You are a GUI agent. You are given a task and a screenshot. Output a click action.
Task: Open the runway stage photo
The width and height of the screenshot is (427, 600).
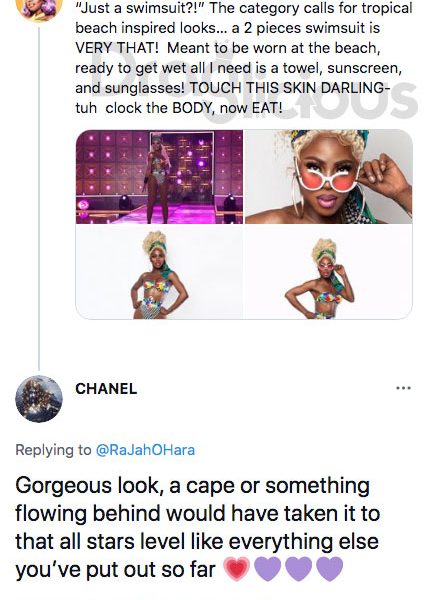pyautogui.click(x=159, y=177)
